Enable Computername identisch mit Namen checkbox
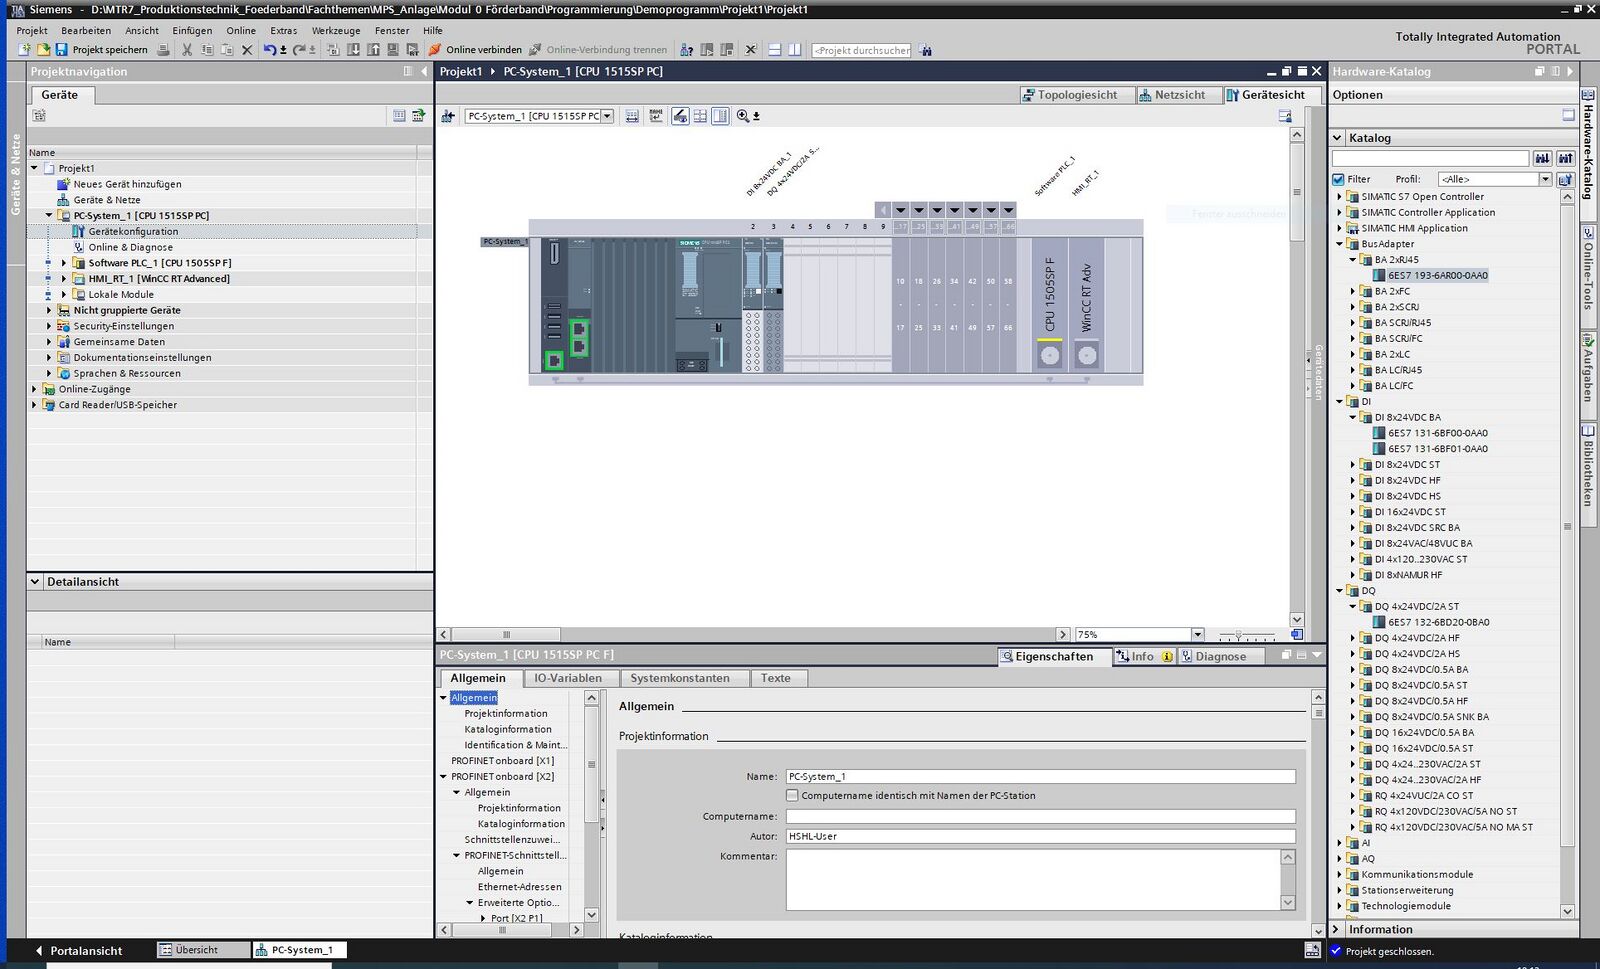This screenshot has width=1600, height=969. [x=792, y=796]
